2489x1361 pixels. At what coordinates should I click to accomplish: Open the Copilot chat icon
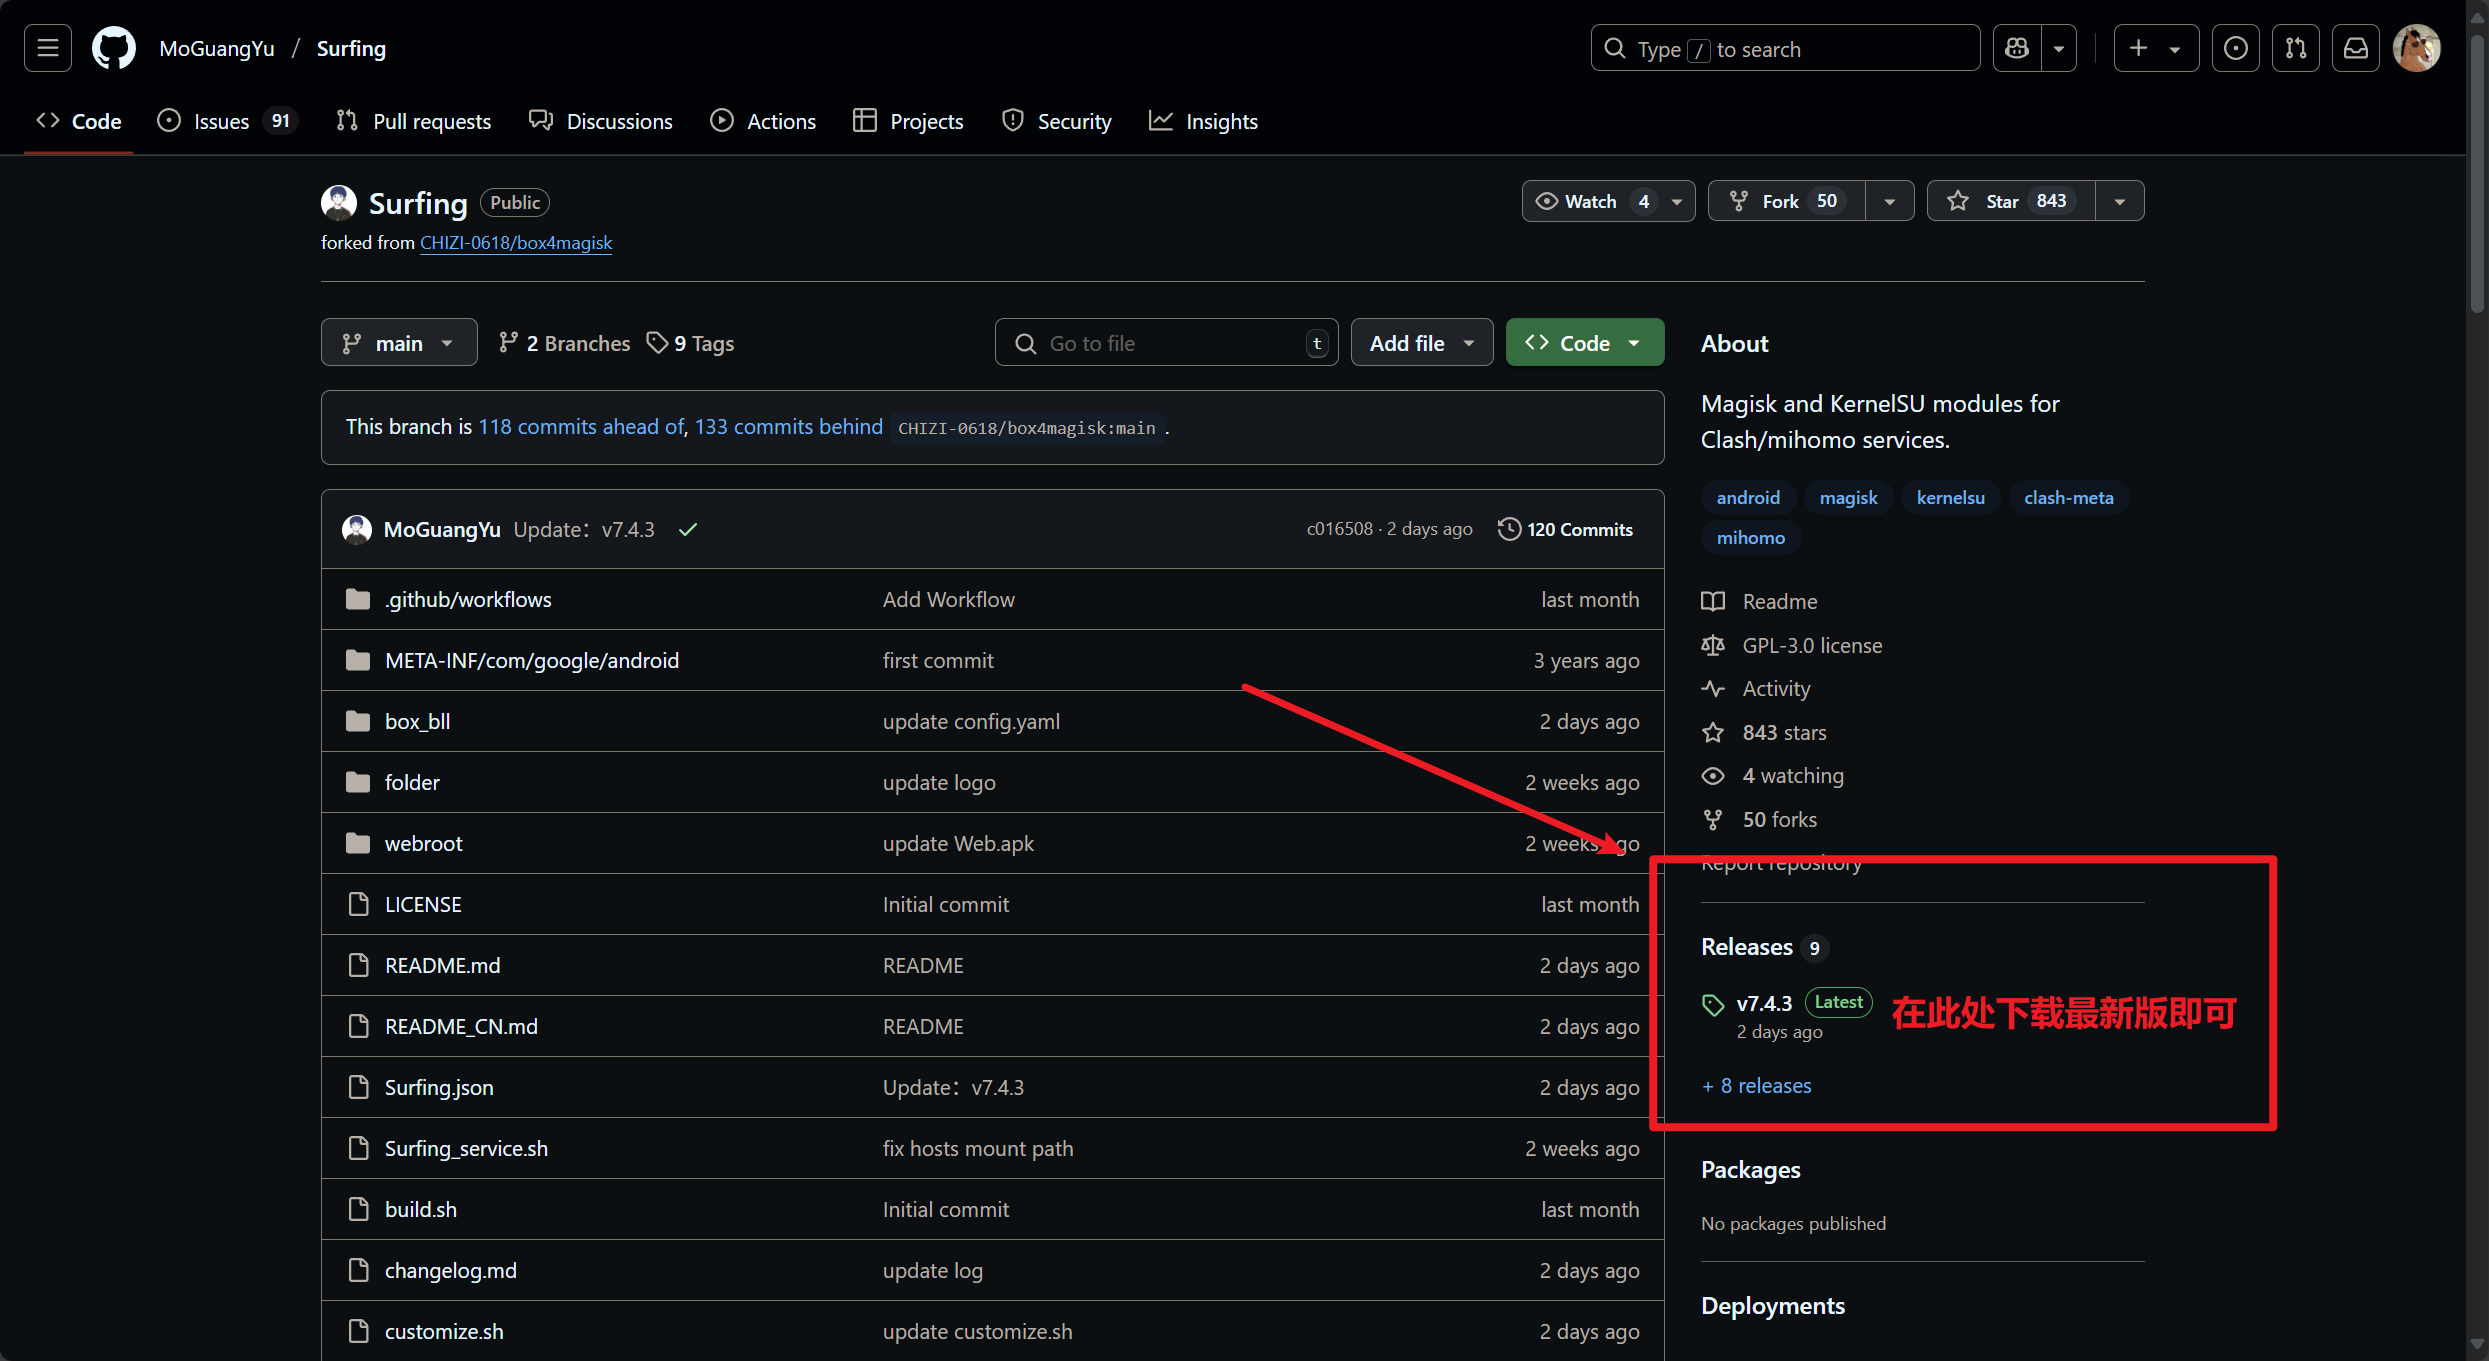[x=2017, y=48]
